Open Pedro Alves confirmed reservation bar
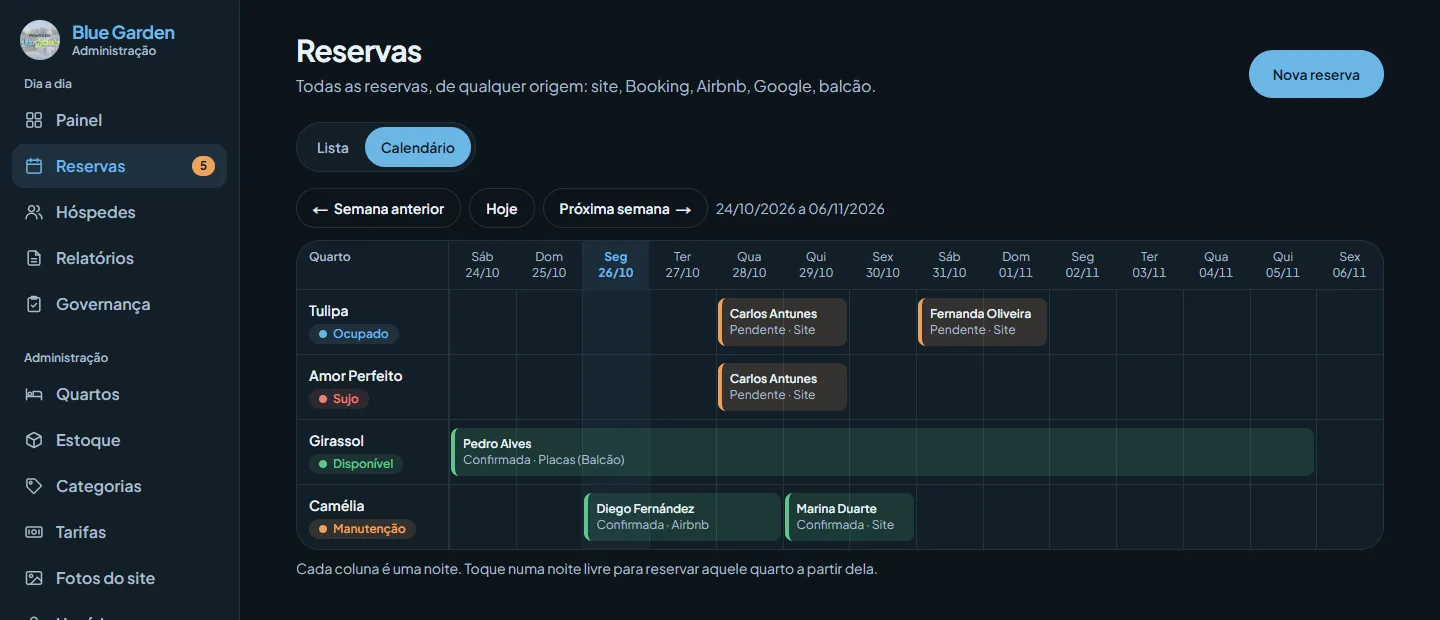The width and height of the screenshot is (1440, 620). pyautogui.click(x=883, y=452)
